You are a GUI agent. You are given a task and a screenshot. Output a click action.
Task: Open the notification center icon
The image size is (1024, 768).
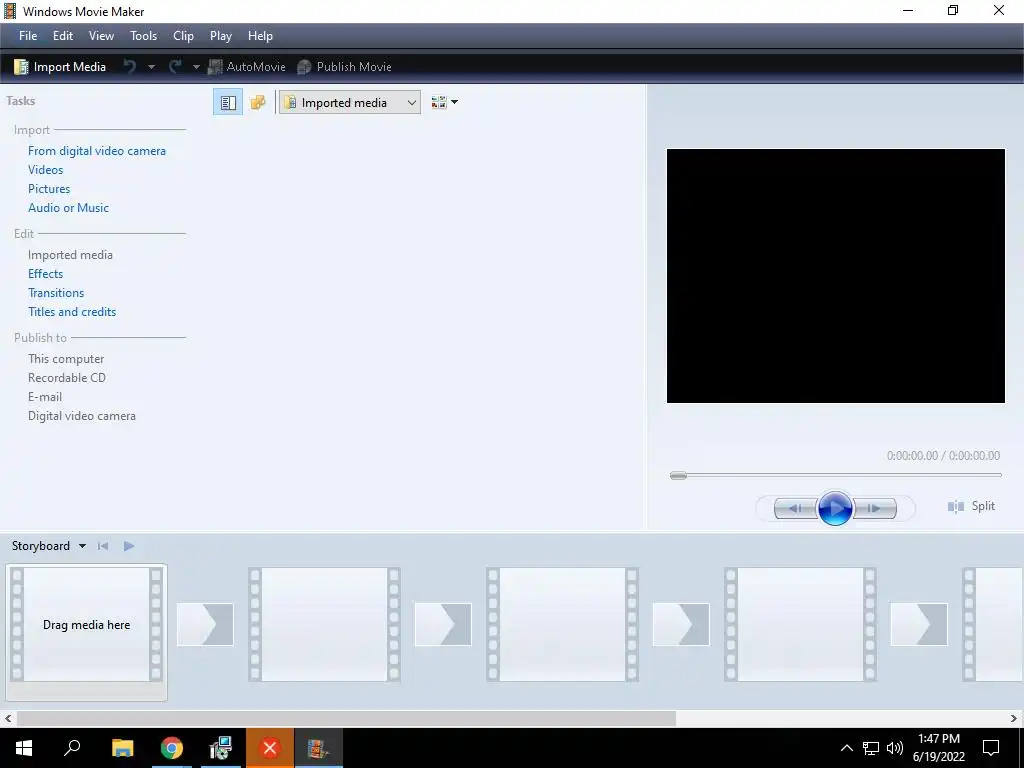tap(991, 748)
